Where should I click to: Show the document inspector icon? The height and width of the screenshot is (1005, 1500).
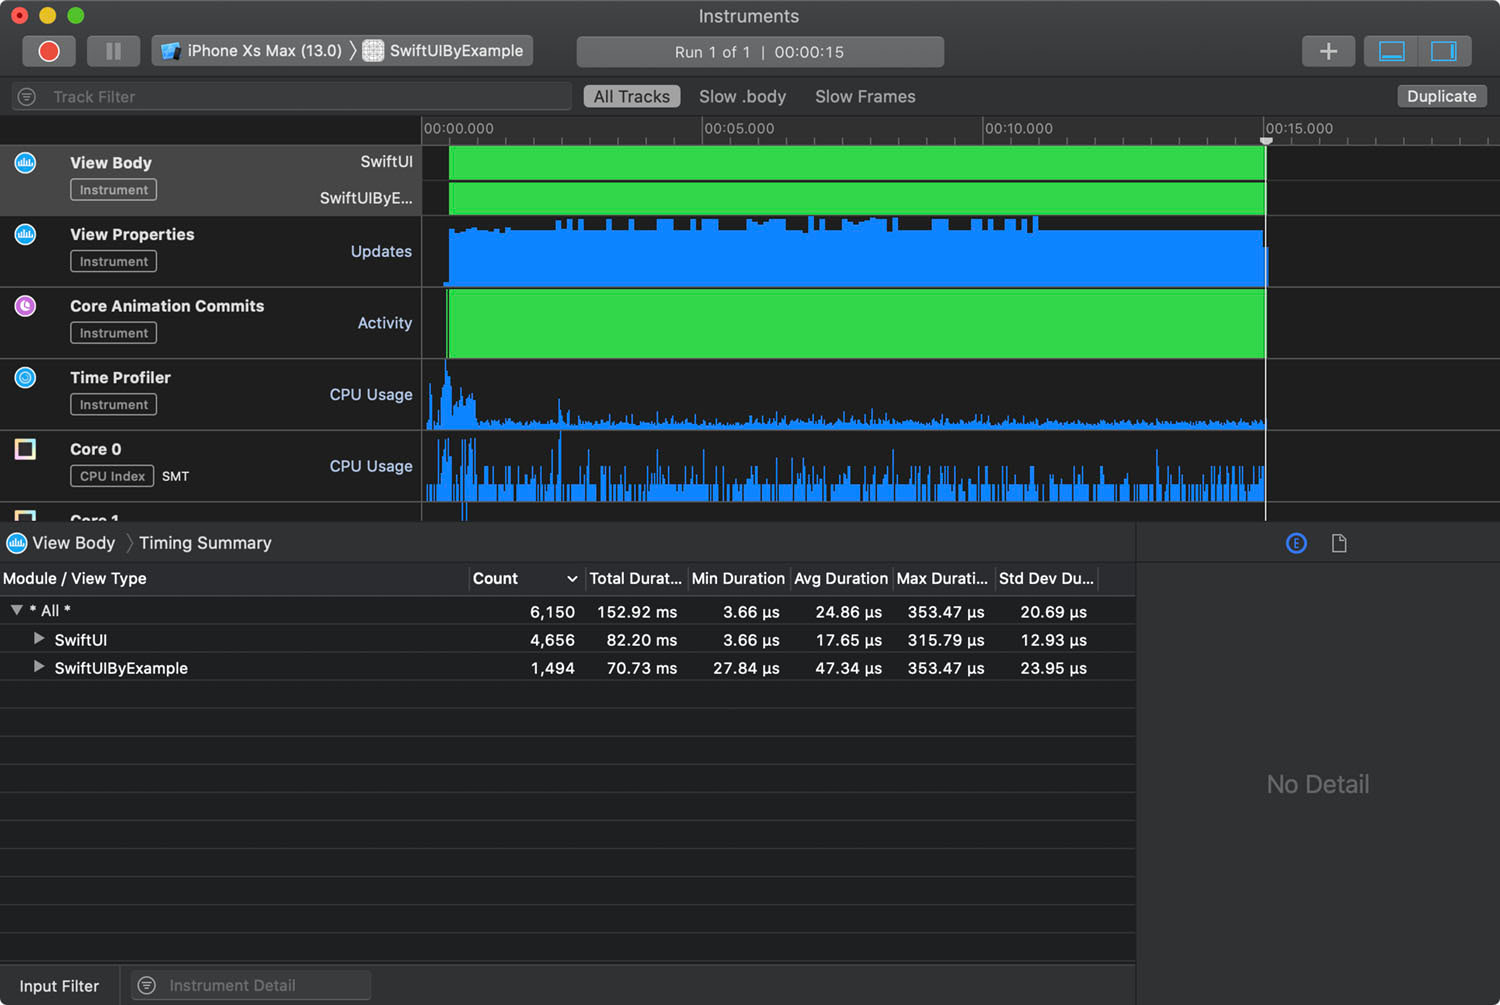click(1339, 543)
